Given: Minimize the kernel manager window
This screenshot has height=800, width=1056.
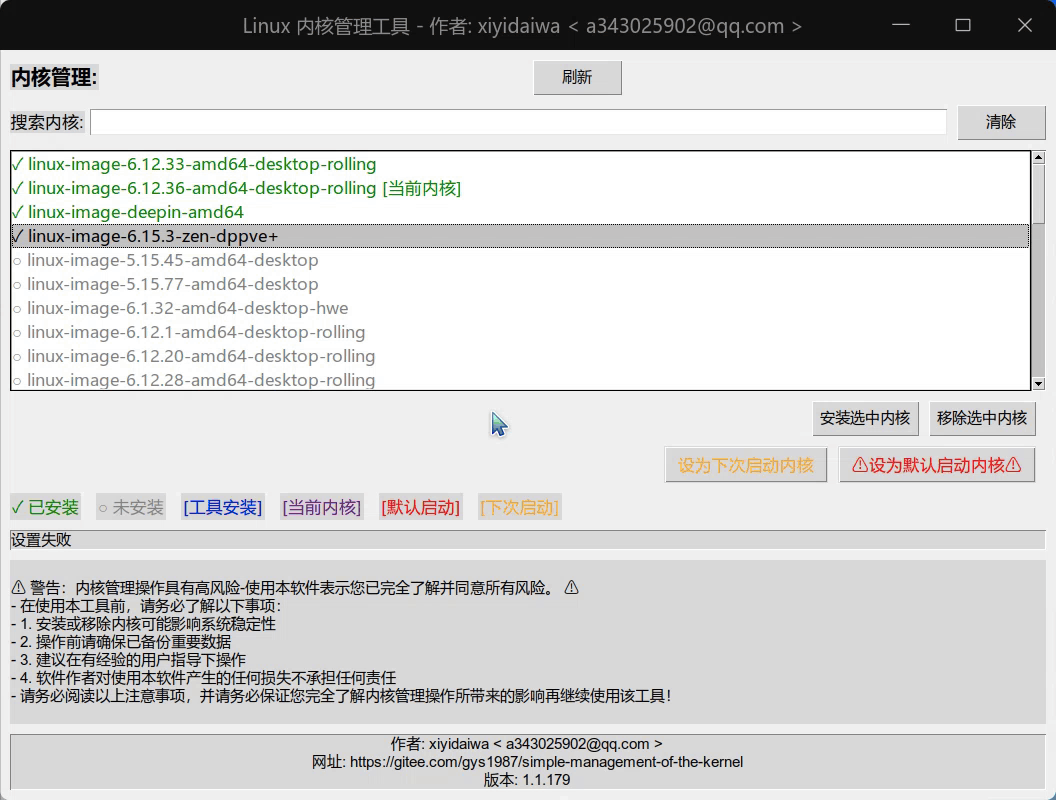Looking at the screenshot, I should click(900, 26).
